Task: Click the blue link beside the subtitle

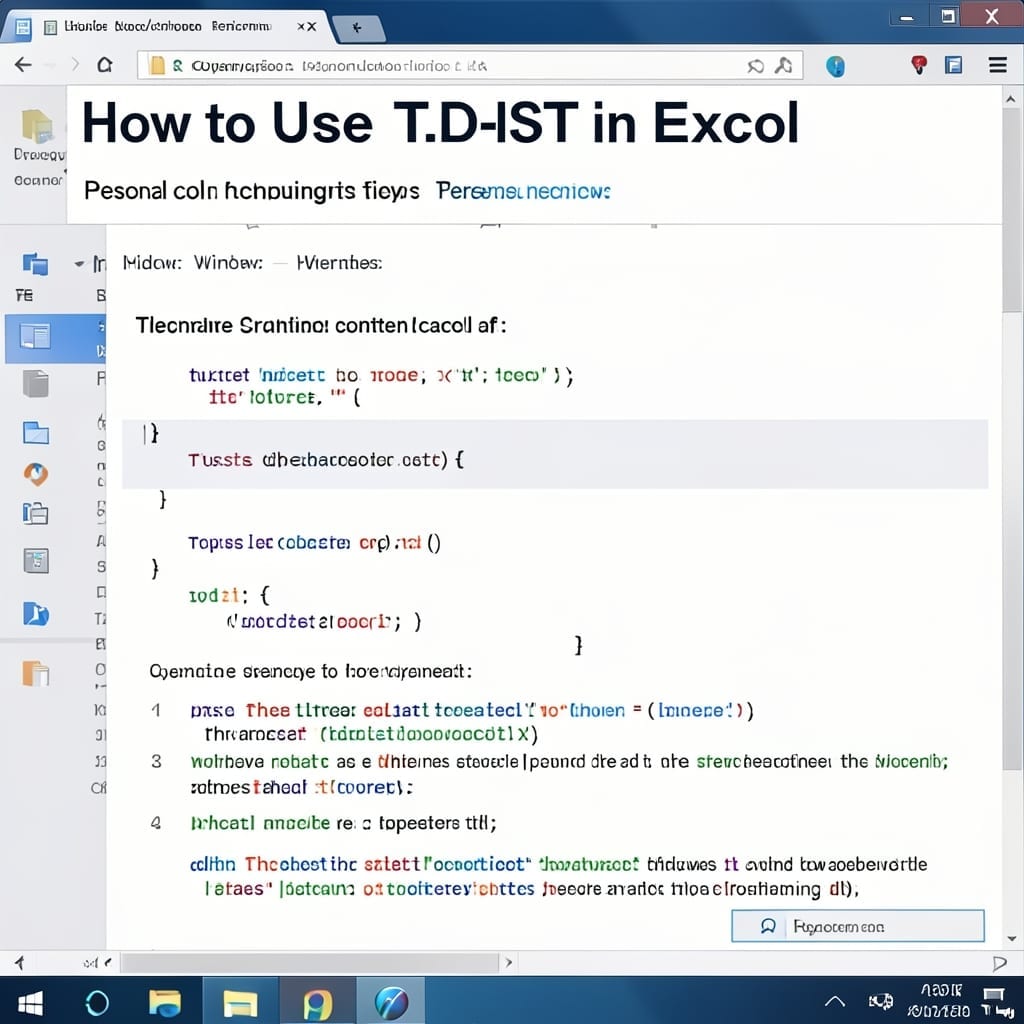Action: pyautogui.click(x=523, y=191)
